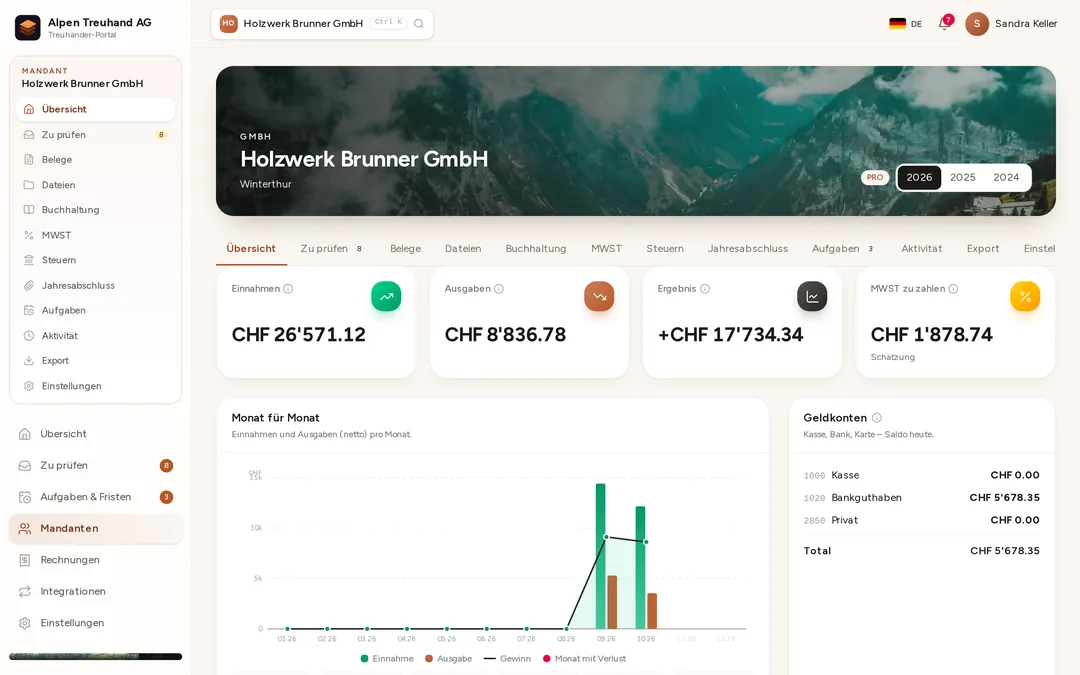Screen dimensions: 1080x675
Task: Click the notification bell icon
Action: click(x=944, y=23)
